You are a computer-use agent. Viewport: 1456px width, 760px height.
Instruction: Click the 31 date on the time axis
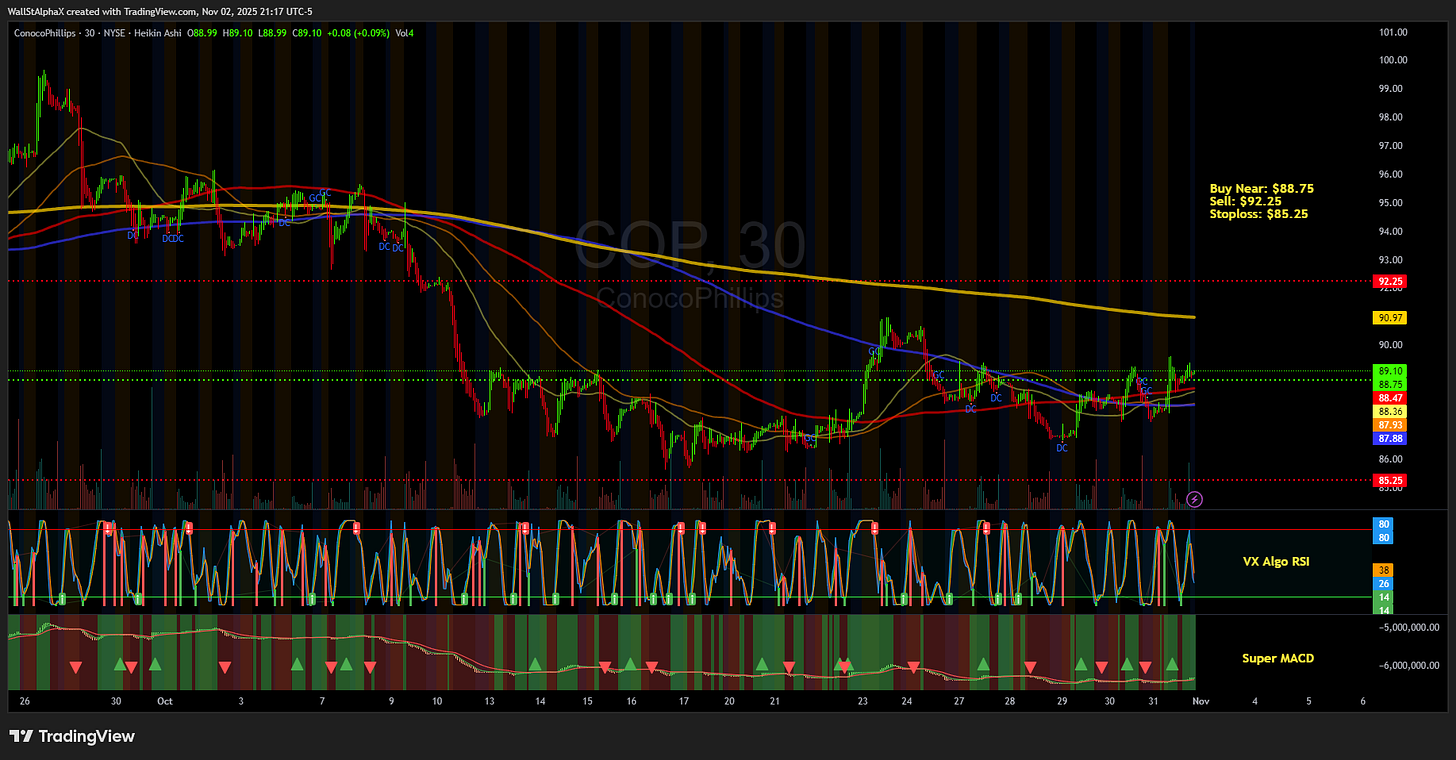click(x=1153, y=701)
